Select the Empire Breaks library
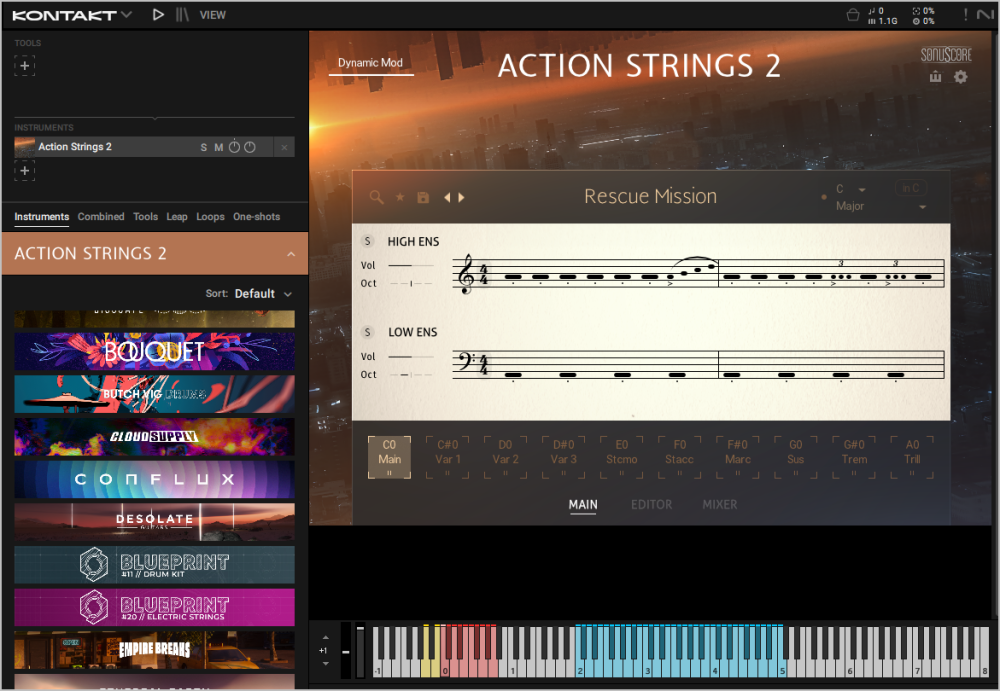 (154, 650)
